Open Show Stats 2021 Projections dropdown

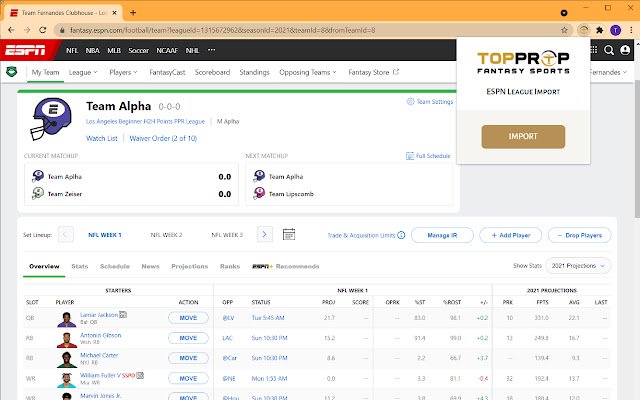point(578,266)
